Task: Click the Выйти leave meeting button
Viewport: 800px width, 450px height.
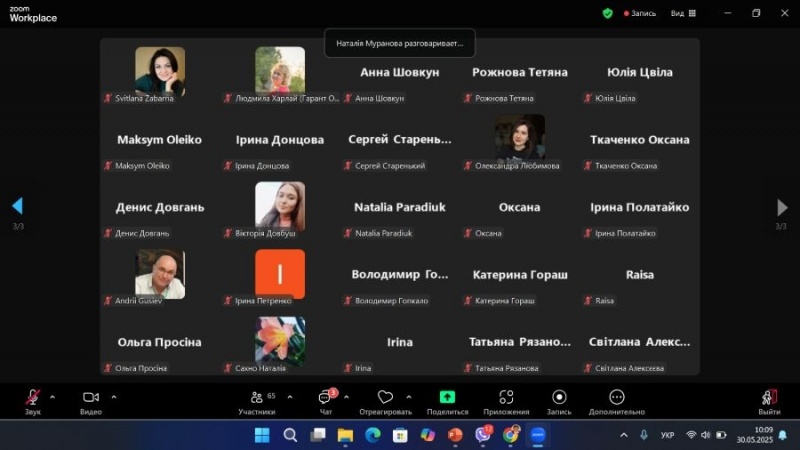Action: pos(769,398)
